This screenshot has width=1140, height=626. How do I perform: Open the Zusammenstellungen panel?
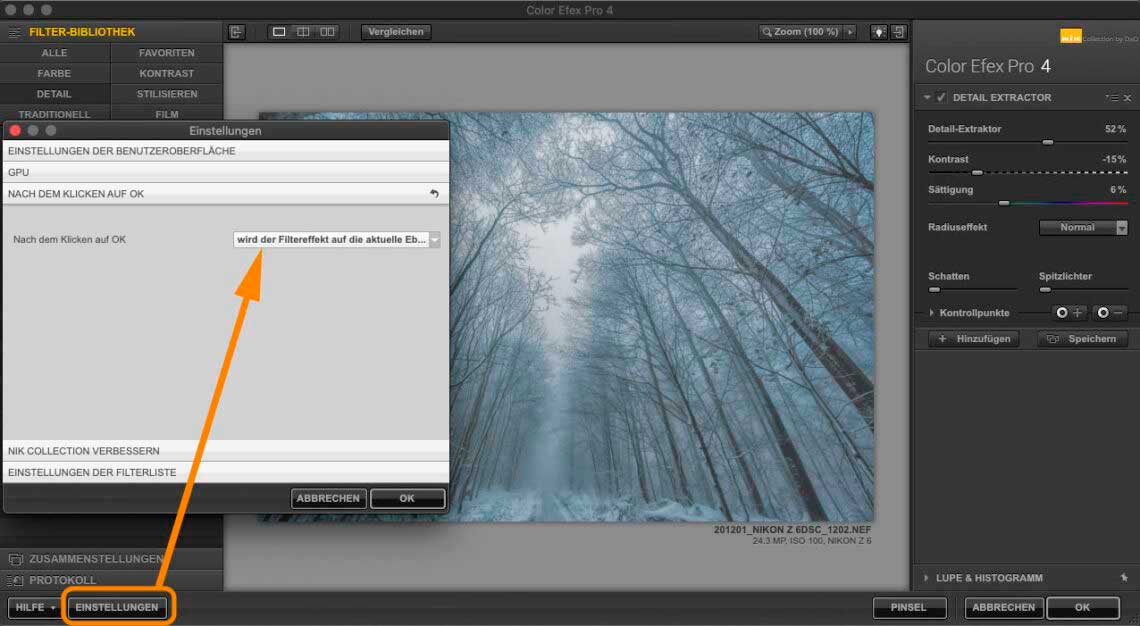click(x=111, y=559)
